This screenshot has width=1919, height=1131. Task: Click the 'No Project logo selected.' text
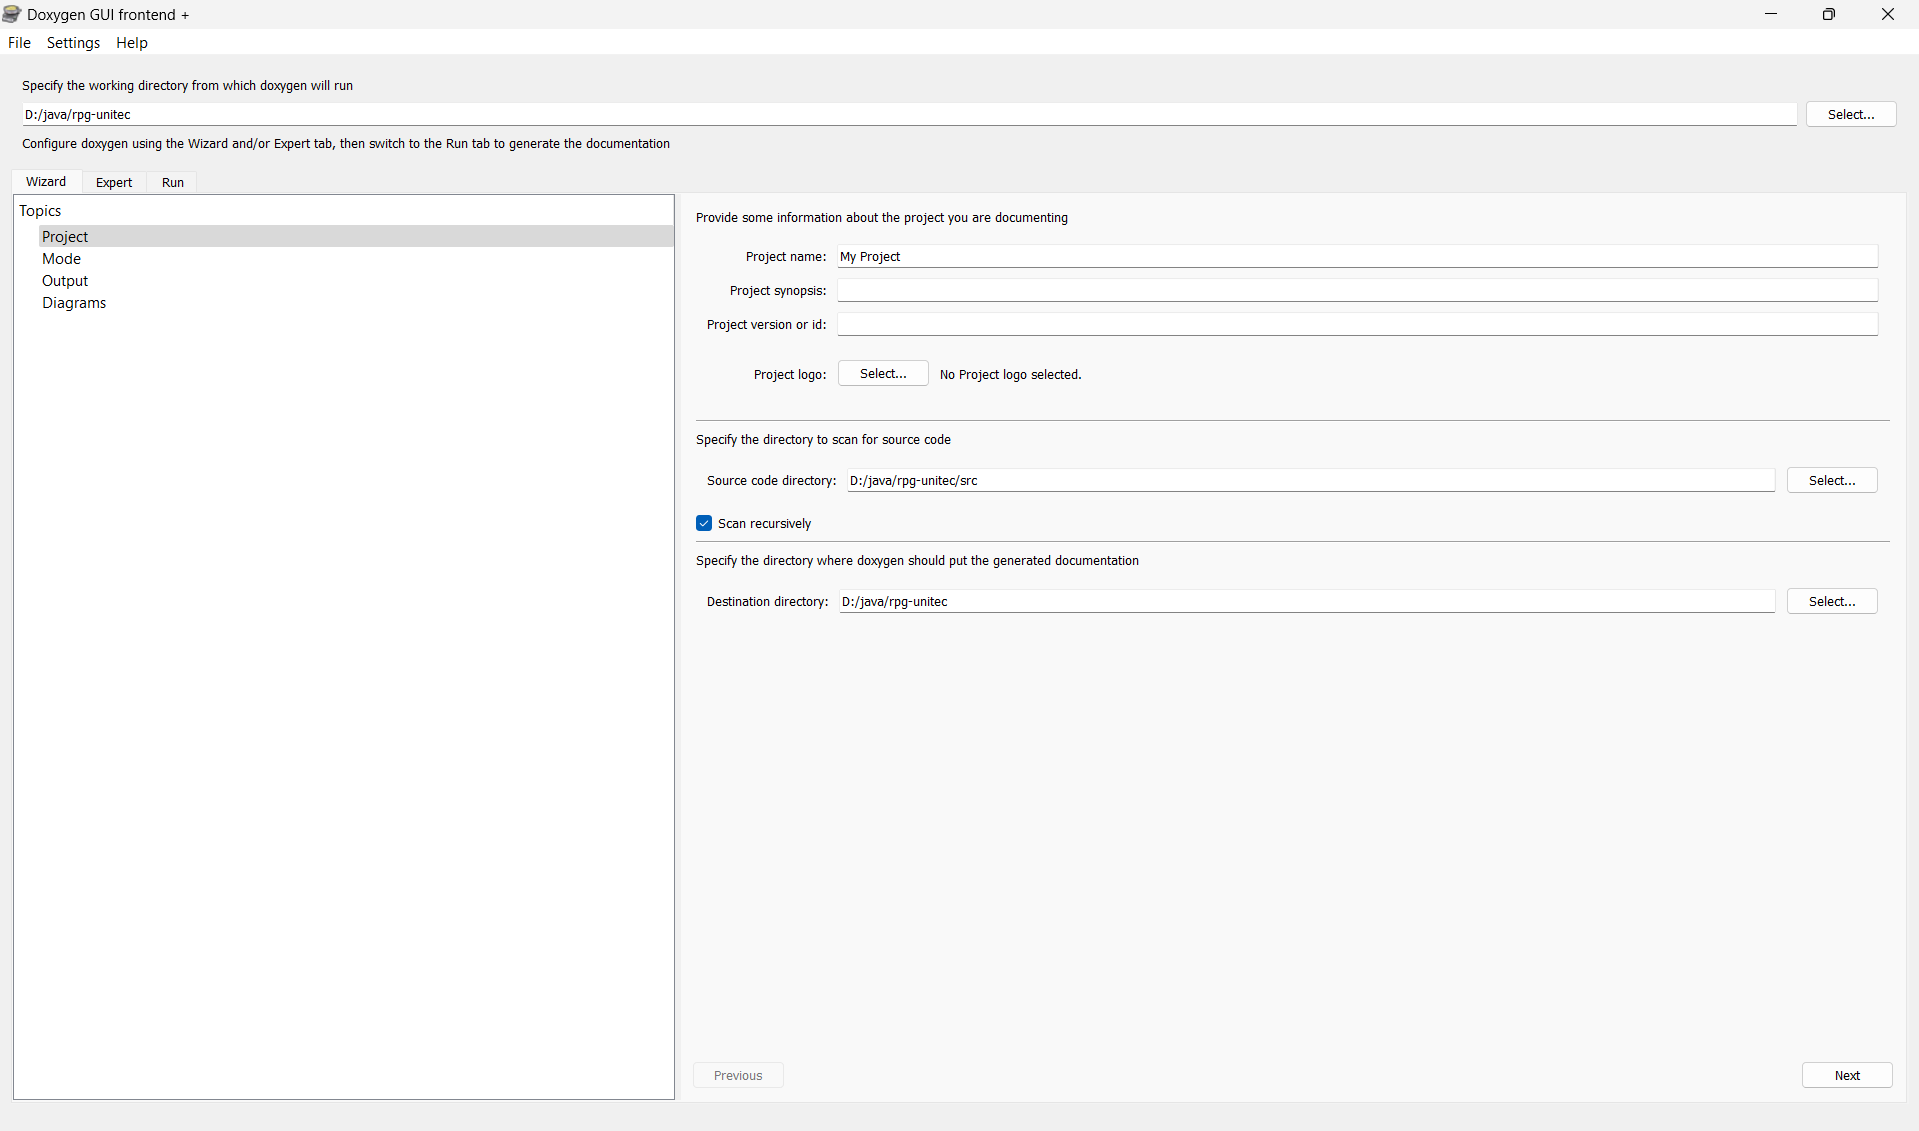[x=1010, y=374]
